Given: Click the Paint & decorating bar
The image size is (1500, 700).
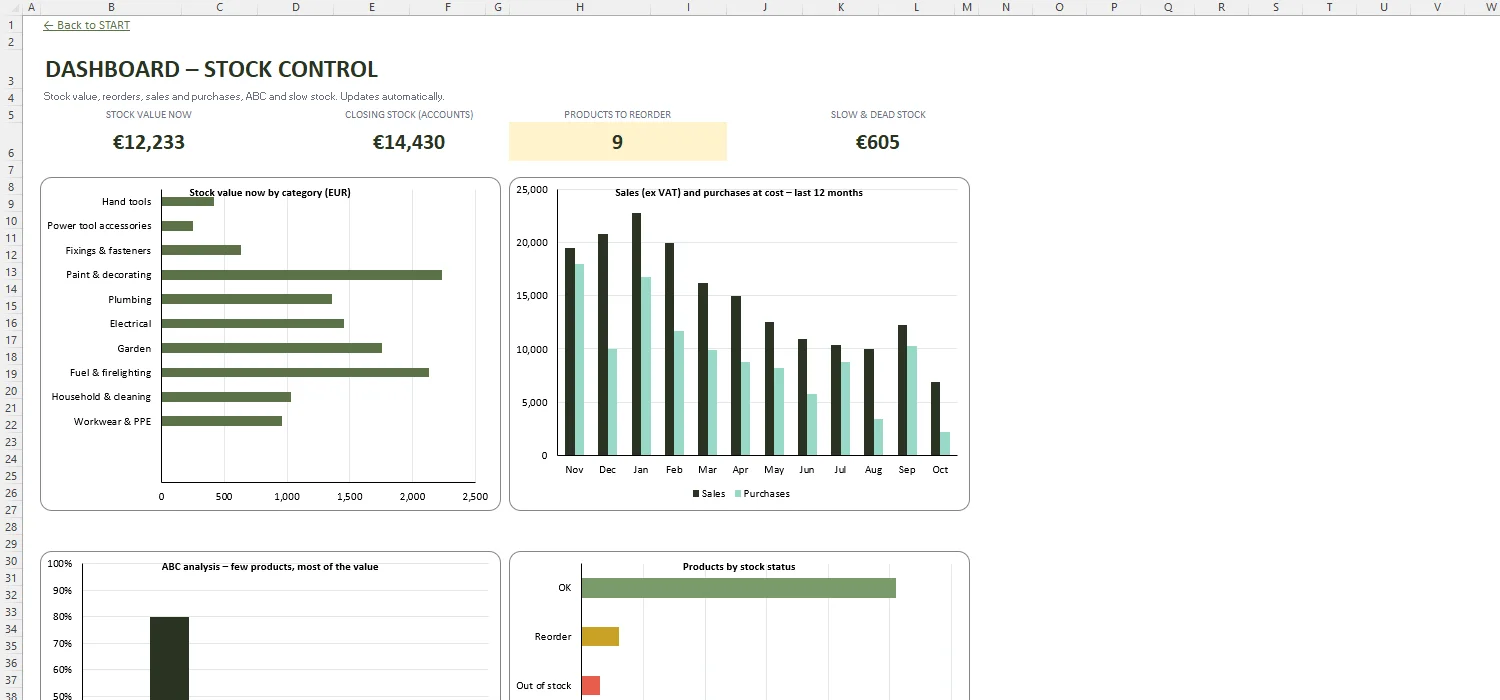Looking at the screenshot, I should click(x=301, y=275).
